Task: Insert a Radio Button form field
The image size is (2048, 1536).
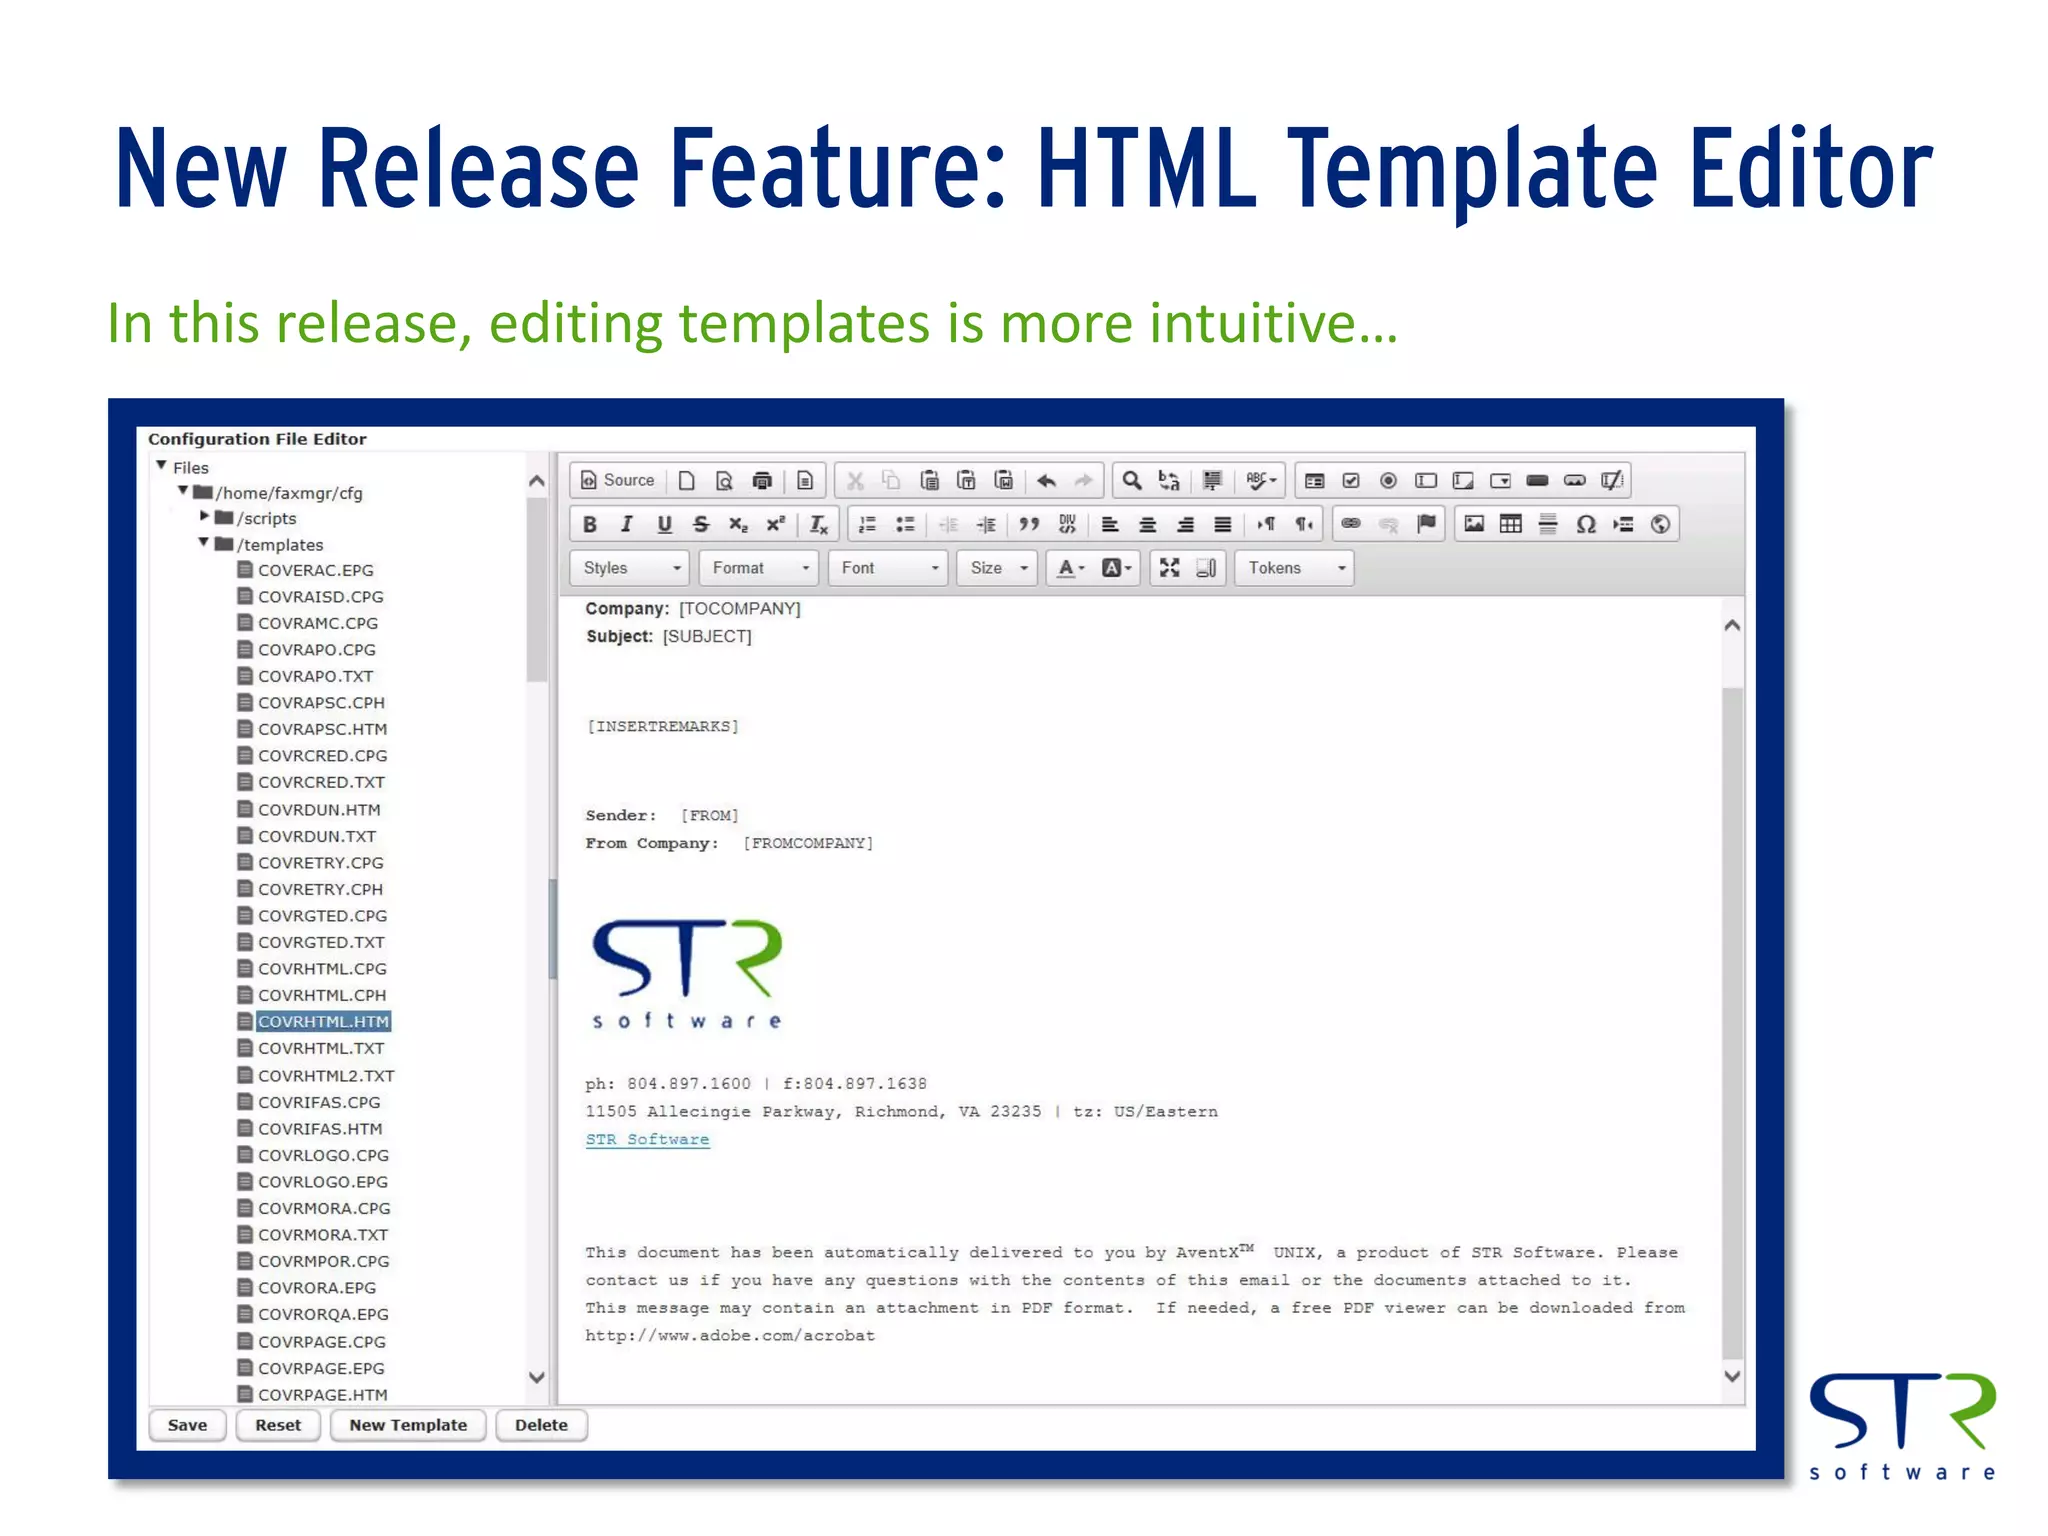Action: (x=1388, y=481)
